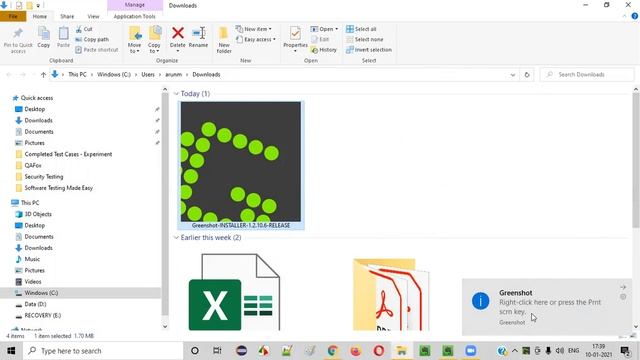Open the QAFox folder
Viewport: 640px width, 360px height.
coord(33,165)
